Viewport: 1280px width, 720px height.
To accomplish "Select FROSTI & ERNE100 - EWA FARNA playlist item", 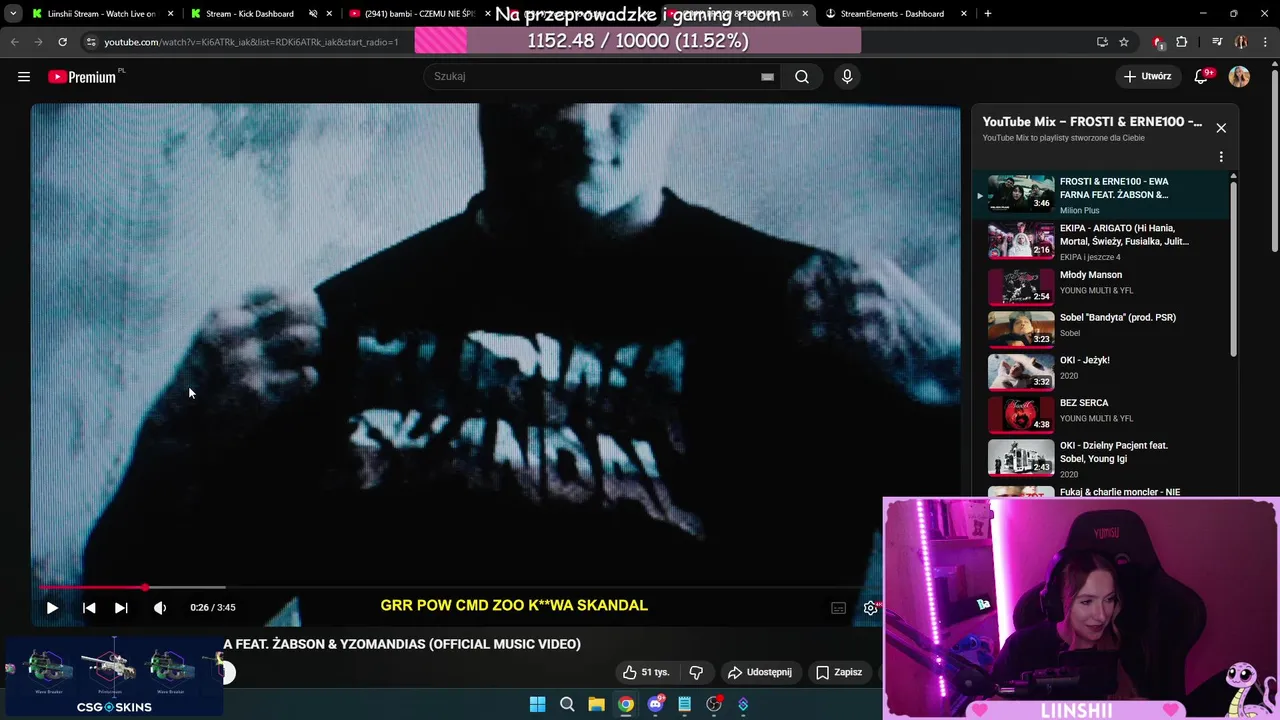I will pyautogui.click(x=1100, y=194).
